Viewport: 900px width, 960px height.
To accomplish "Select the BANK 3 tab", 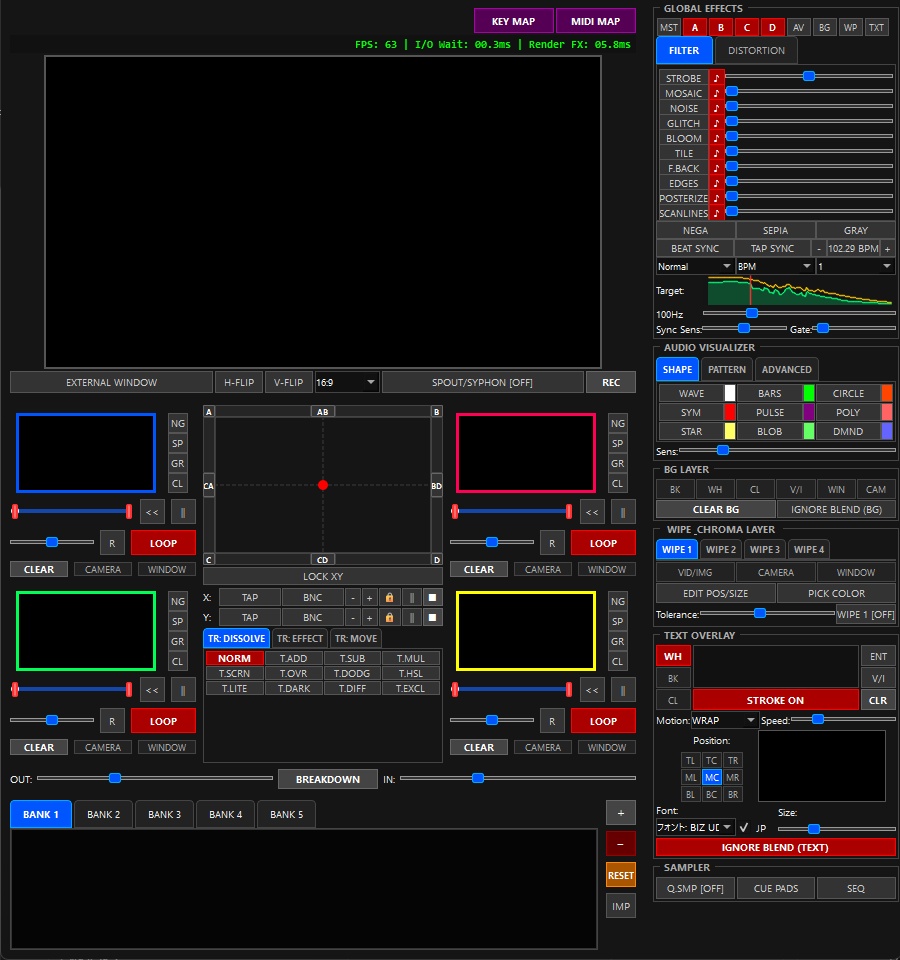I will (x=164, y=815).
